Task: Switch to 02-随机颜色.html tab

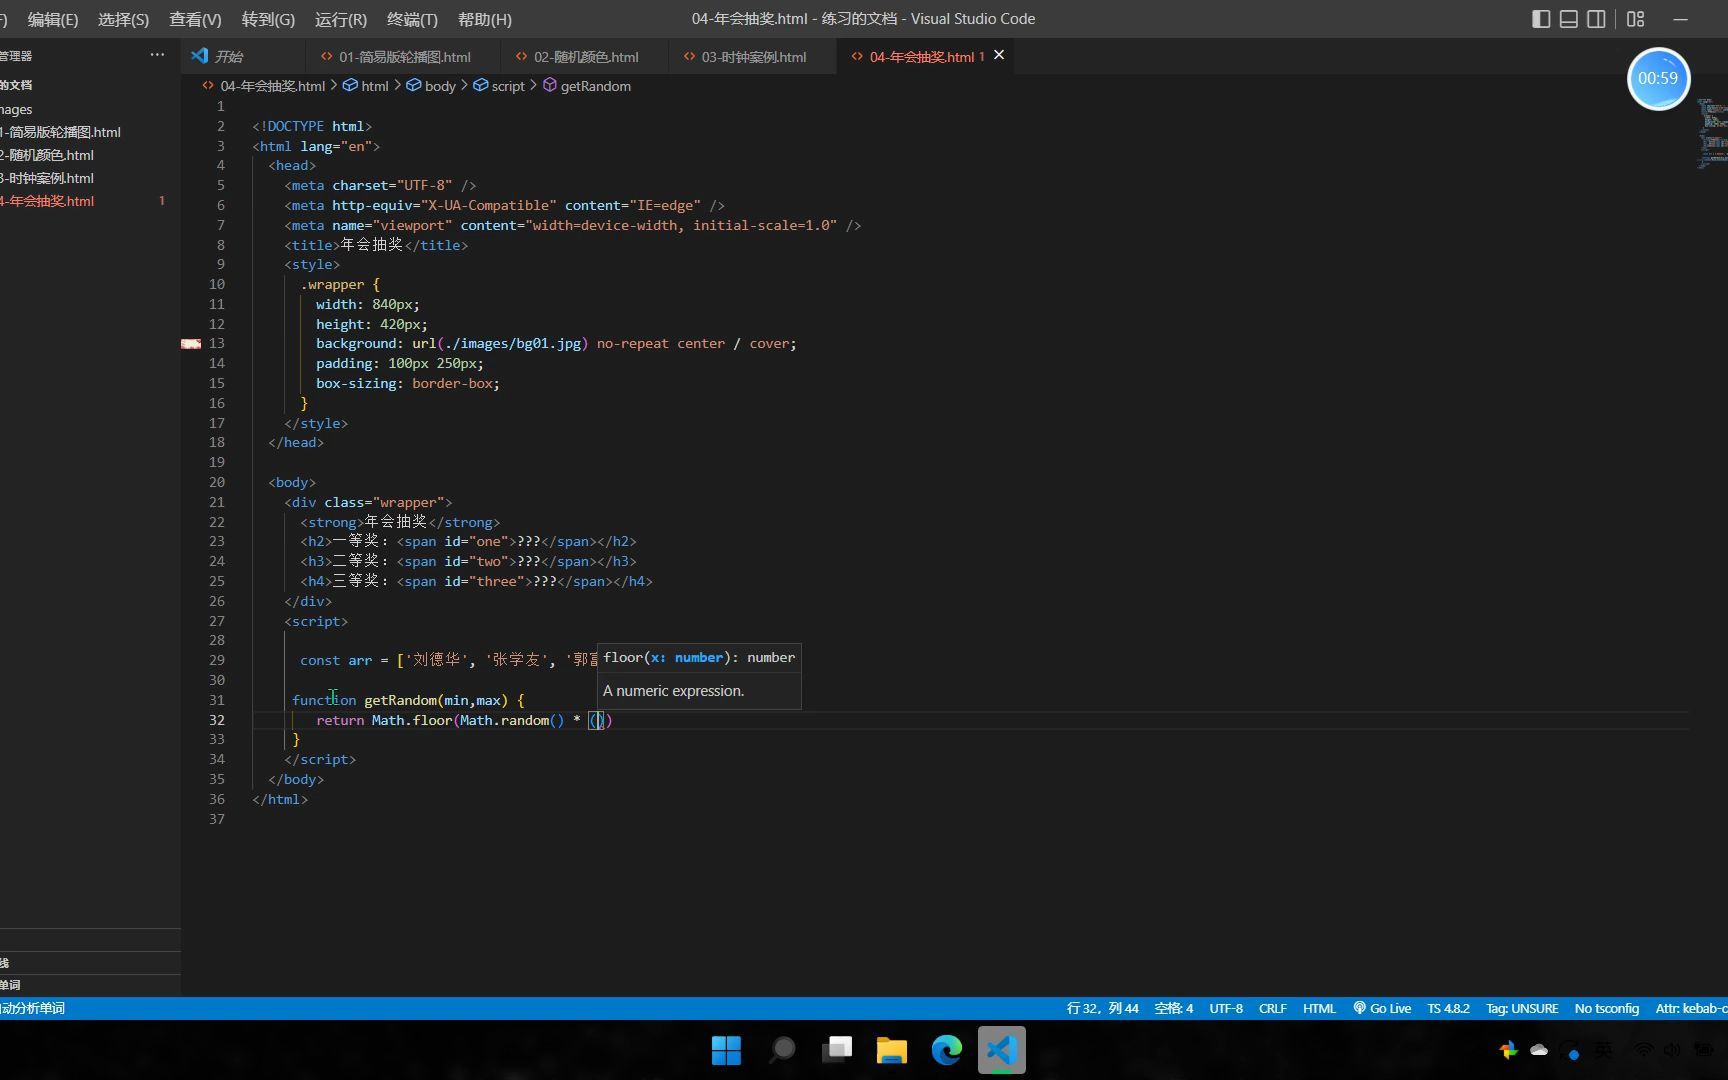Action: coord(585,57)
